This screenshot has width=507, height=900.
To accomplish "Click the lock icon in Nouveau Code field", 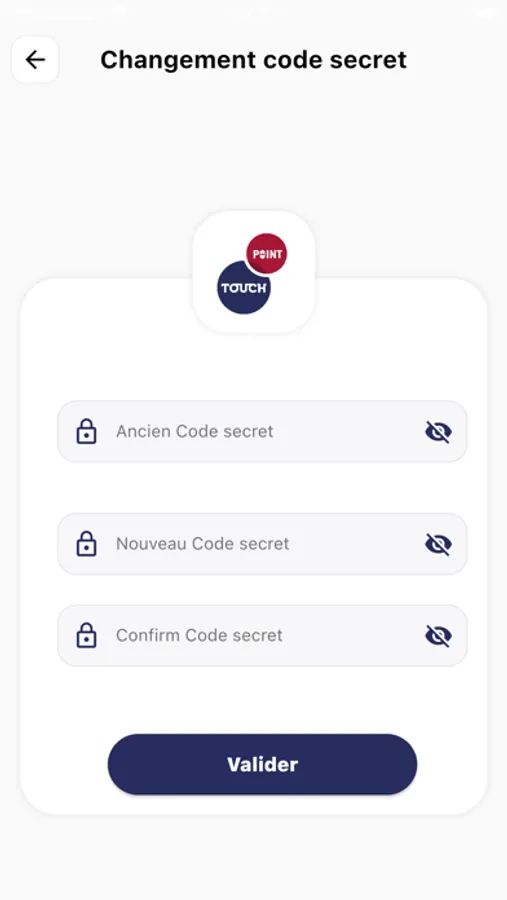I will coord(86,544).
